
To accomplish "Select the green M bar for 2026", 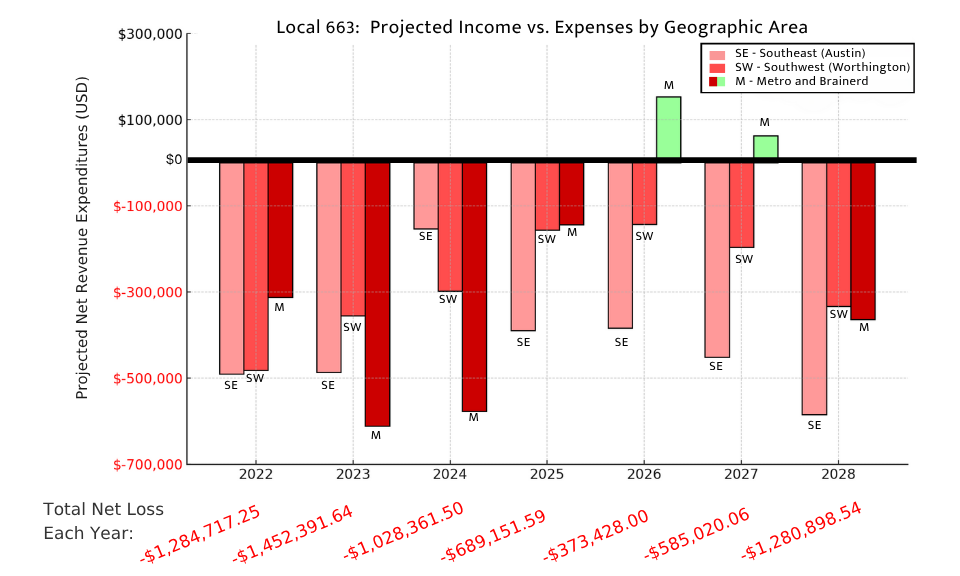I will 668,128.
